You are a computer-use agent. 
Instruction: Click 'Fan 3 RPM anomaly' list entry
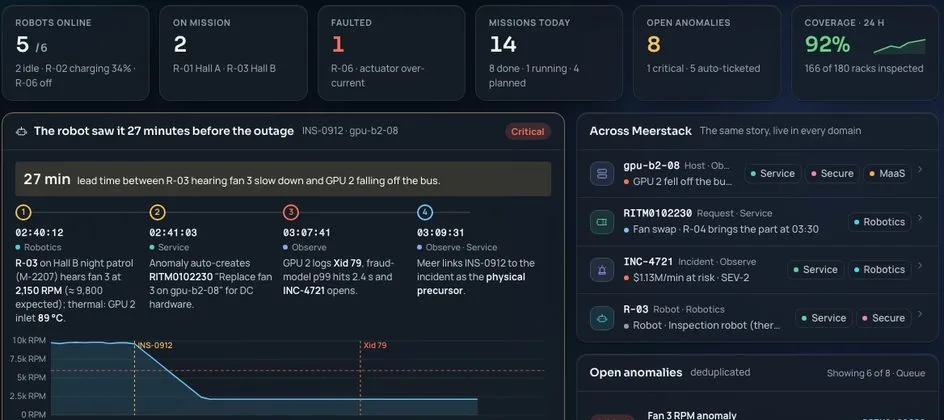pos(692,415)
